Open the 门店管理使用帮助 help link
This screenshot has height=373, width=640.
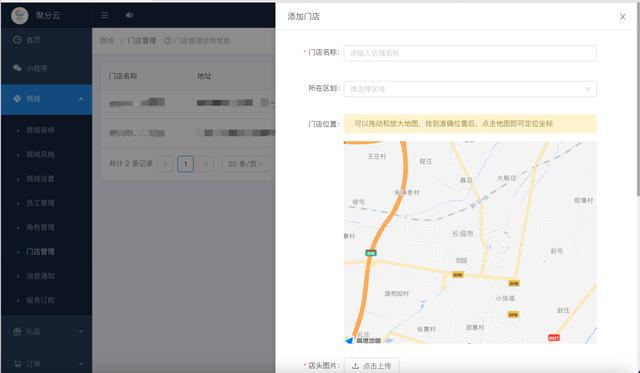pos(198,40)
